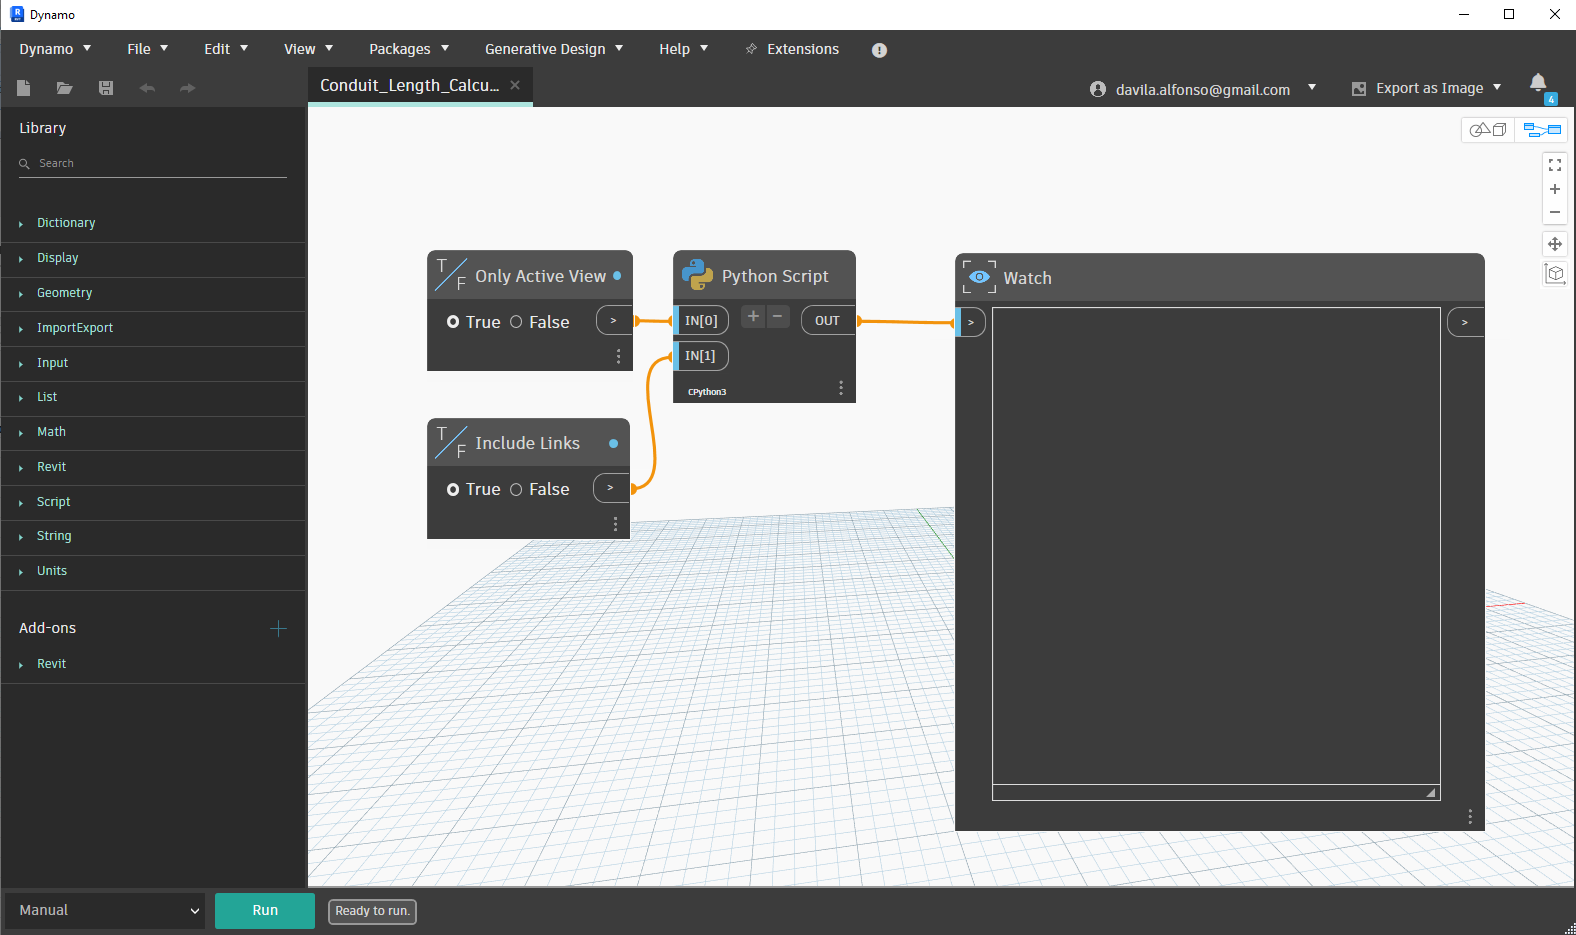Click the Save disk icon
The width and height of the screenshot is (1576, 935).
(106, 88)
